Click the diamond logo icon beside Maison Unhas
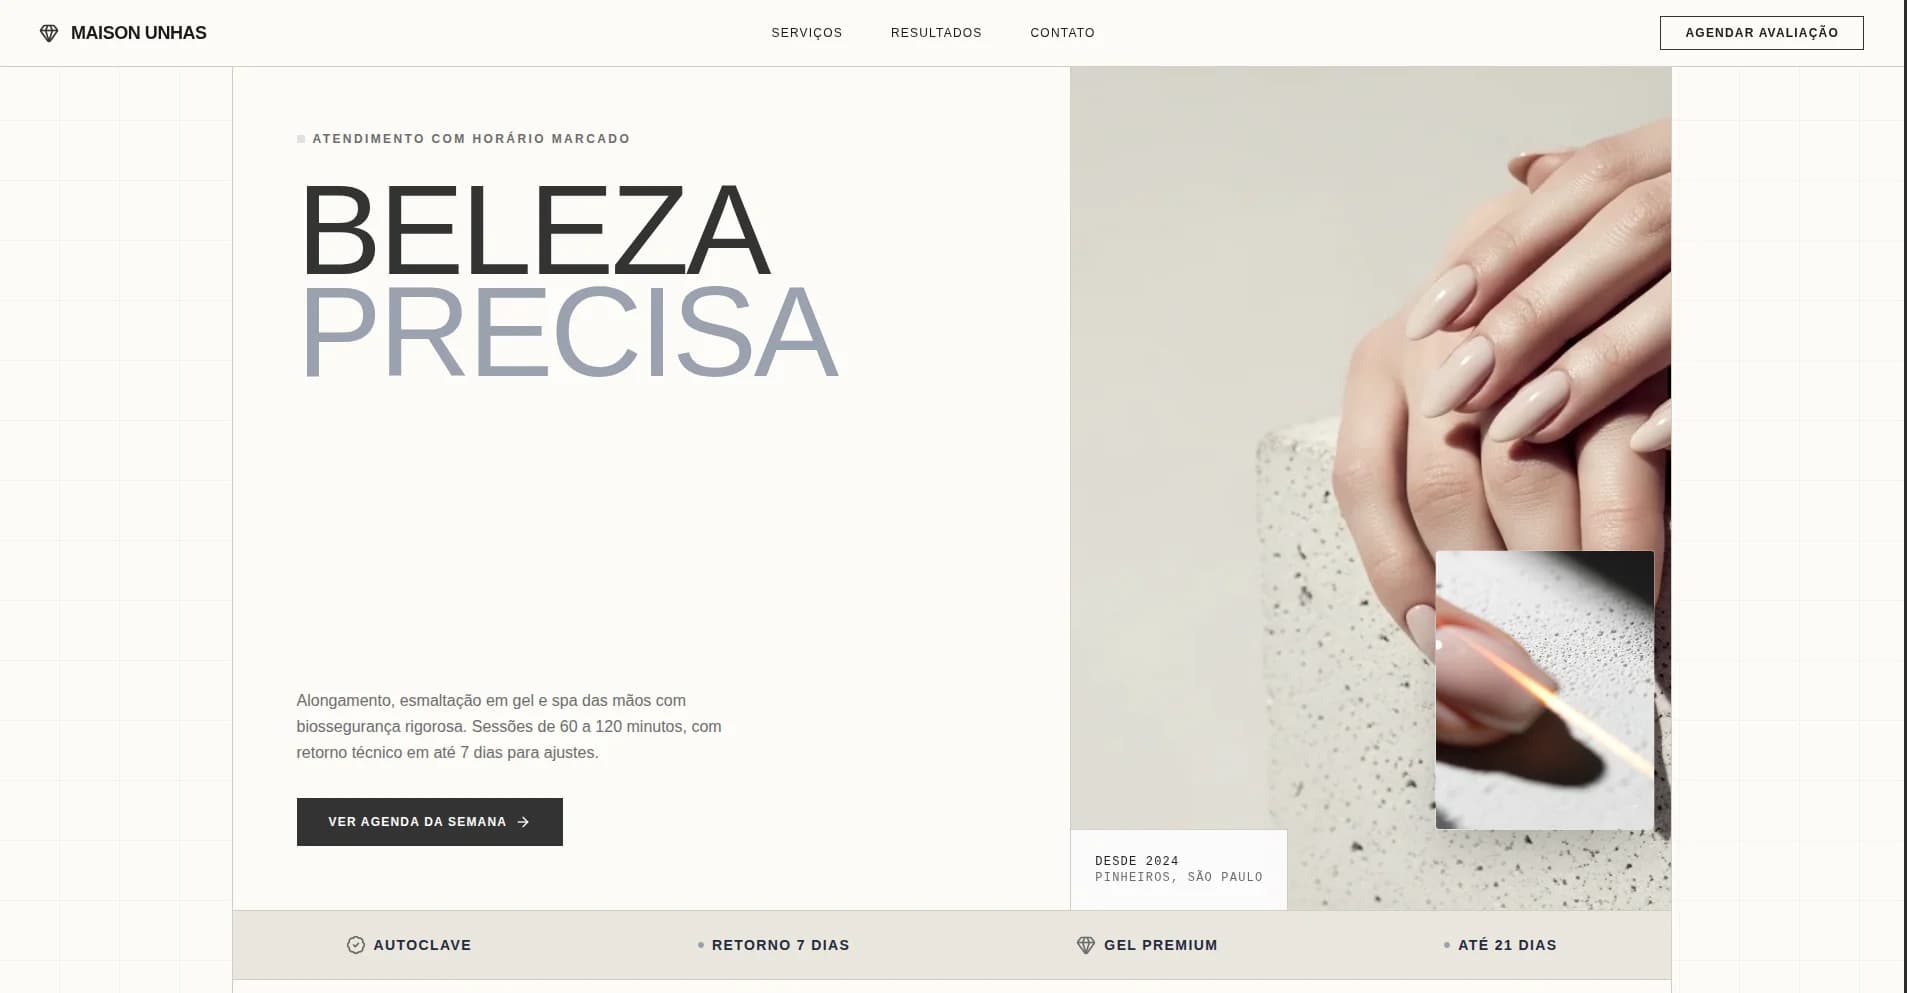The height and width of the screenshot is (993, 1907). [x=49, y=33]
